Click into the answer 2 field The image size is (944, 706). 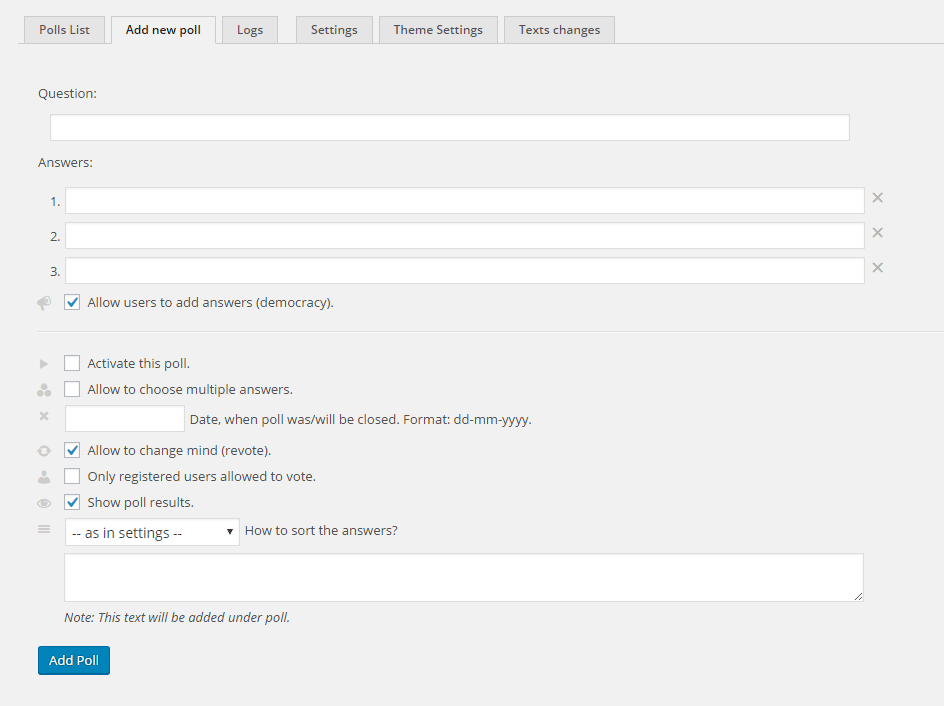465,235
